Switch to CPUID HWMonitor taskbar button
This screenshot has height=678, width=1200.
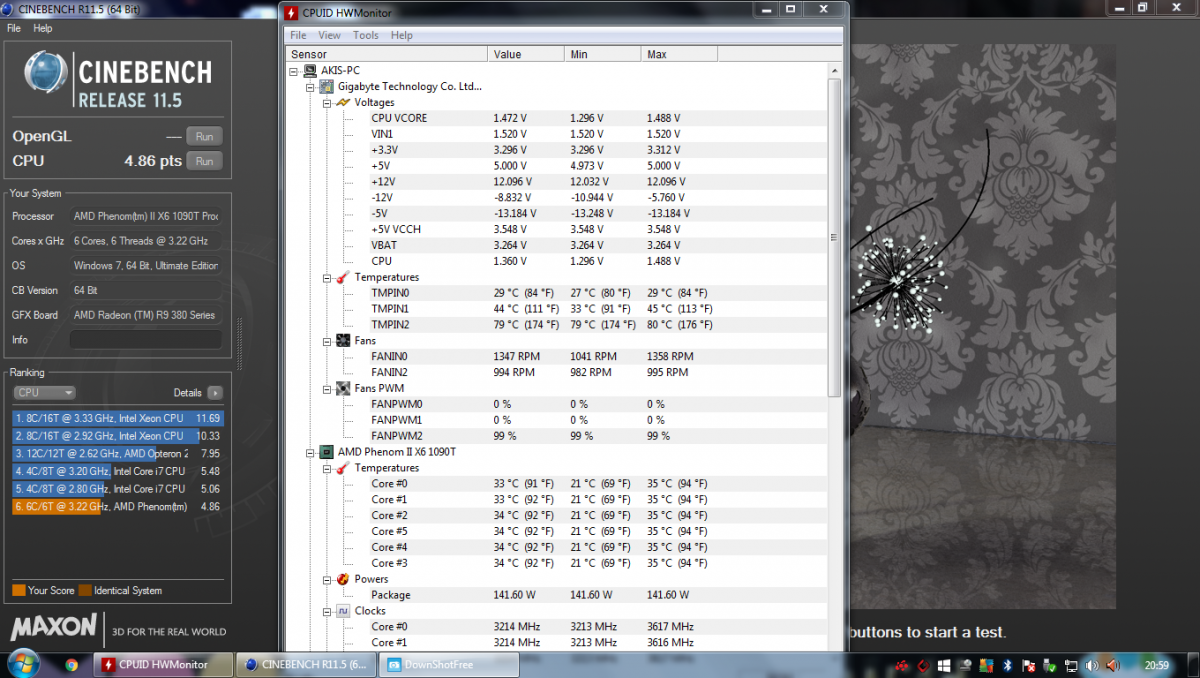point(164,665)
